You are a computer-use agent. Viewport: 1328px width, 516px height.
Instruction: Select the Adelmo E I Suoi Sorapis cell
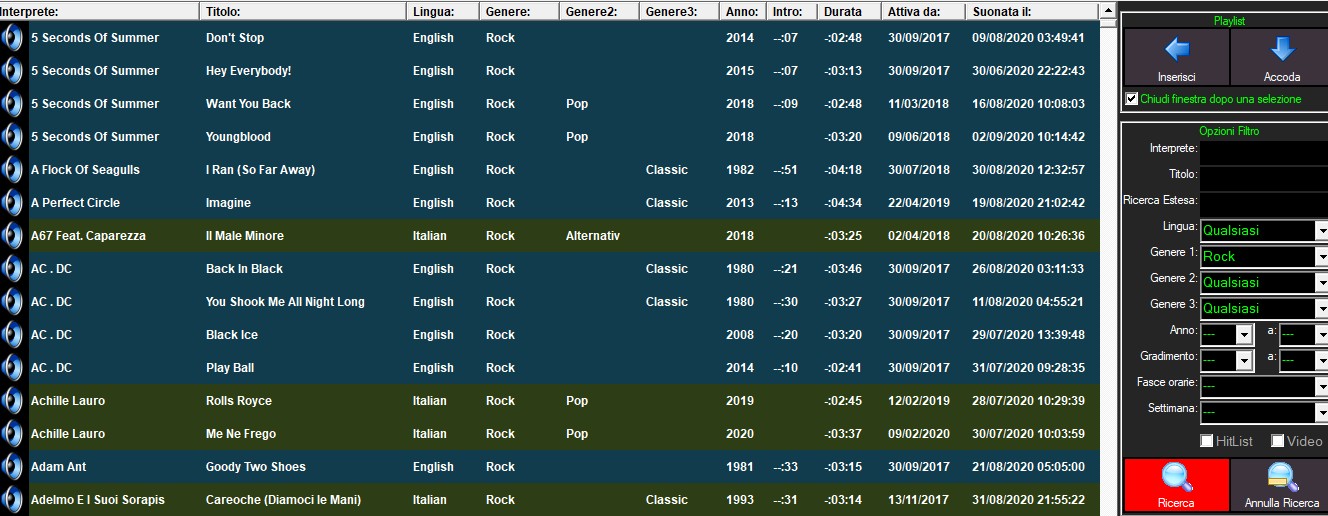coord(98,500)
